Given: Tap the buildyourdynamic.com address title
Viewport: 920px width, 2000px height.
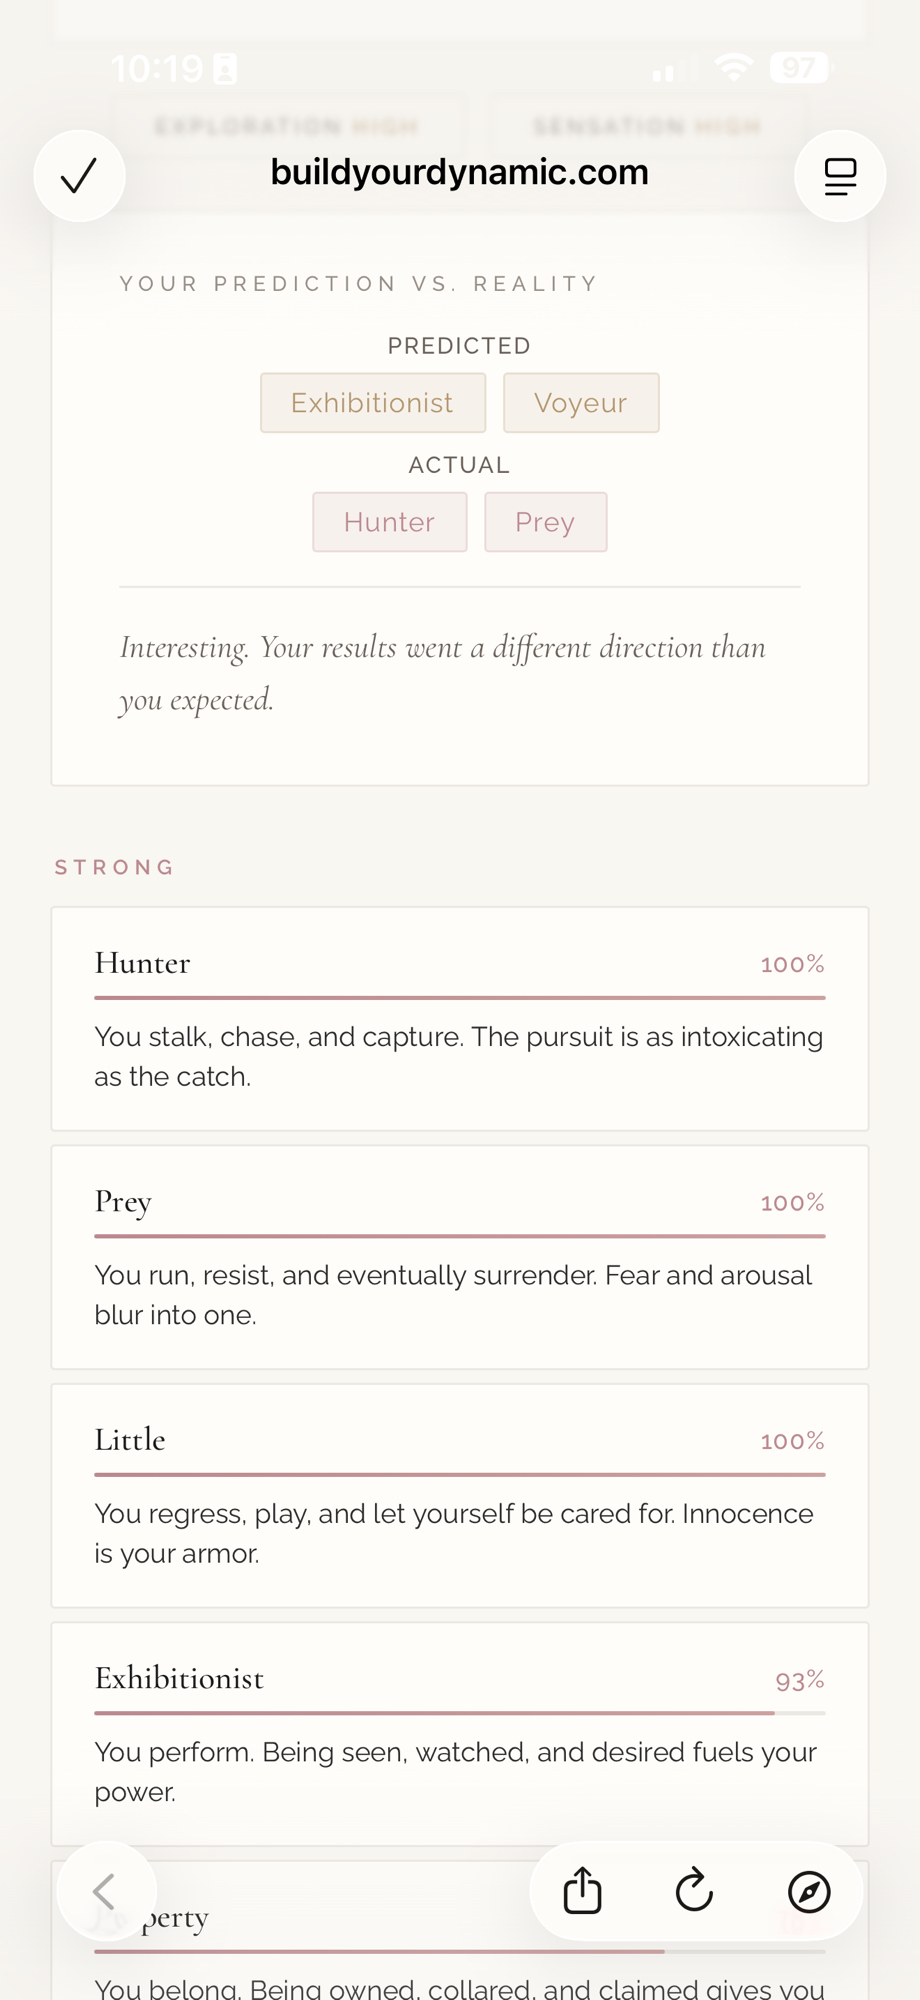Looking at the screenshot, I should coord(459,172).
